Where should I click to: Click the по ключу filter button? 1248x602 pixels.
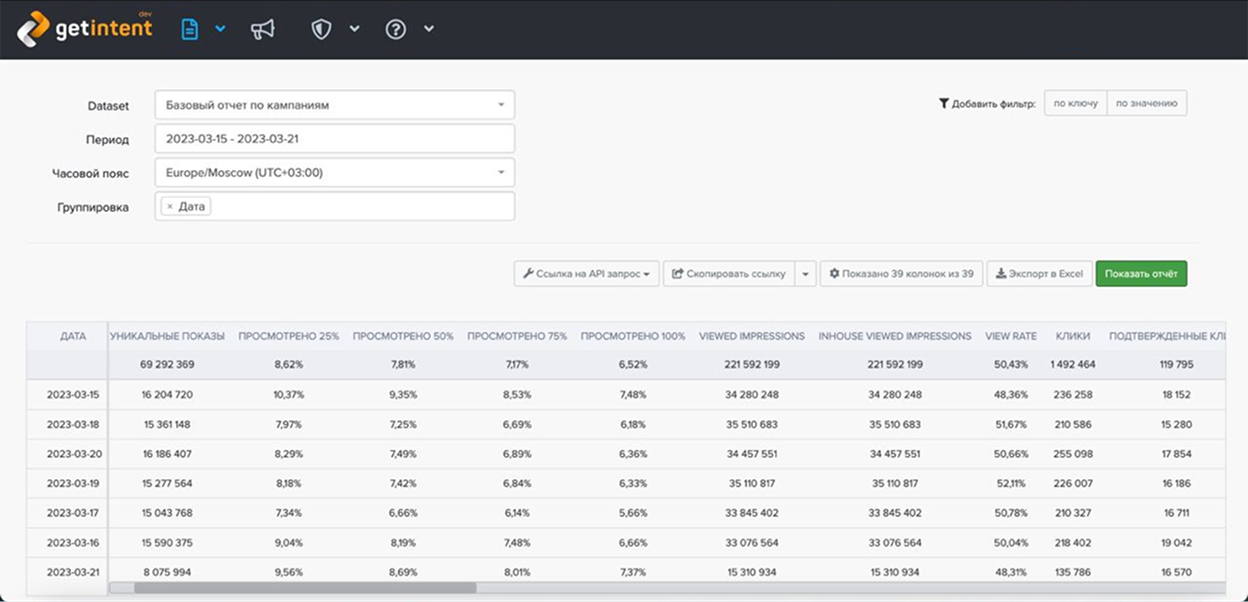(1076, 103)
